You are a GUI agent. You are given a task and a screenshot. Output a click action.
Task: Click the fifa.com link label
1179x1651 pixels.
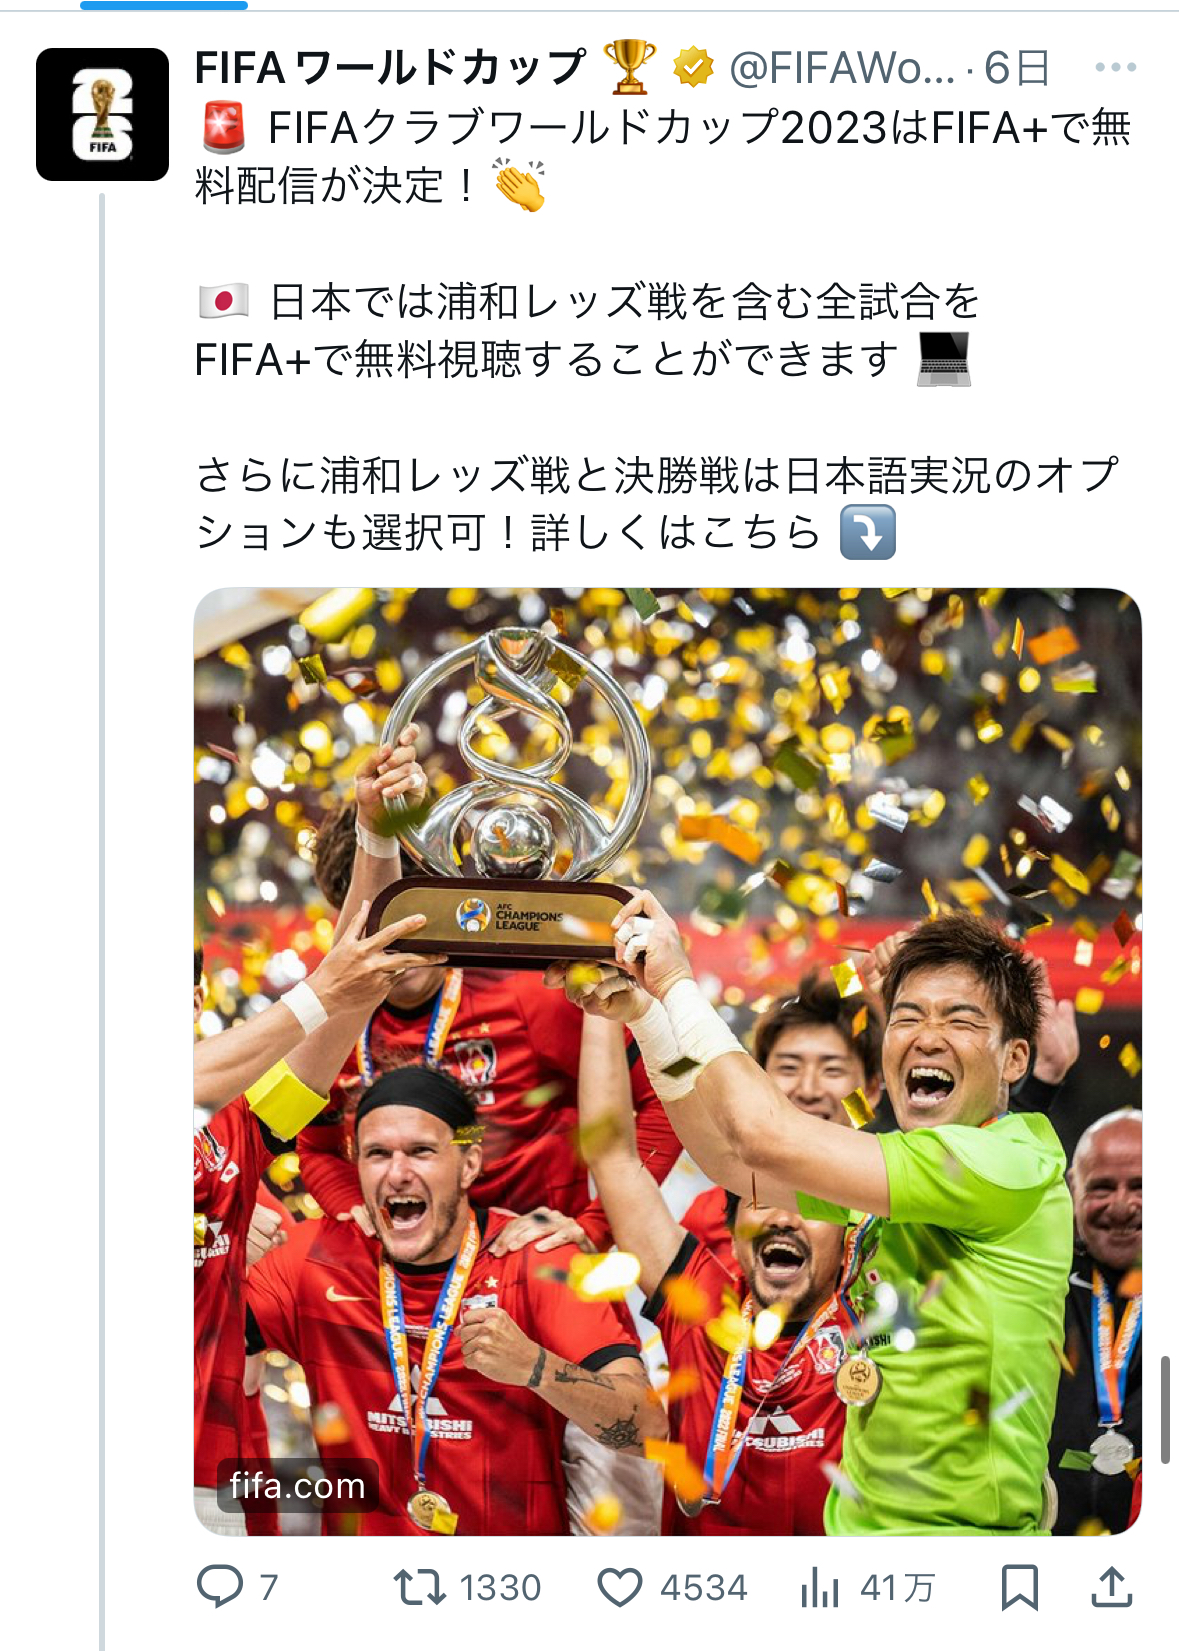[297, 1485]
